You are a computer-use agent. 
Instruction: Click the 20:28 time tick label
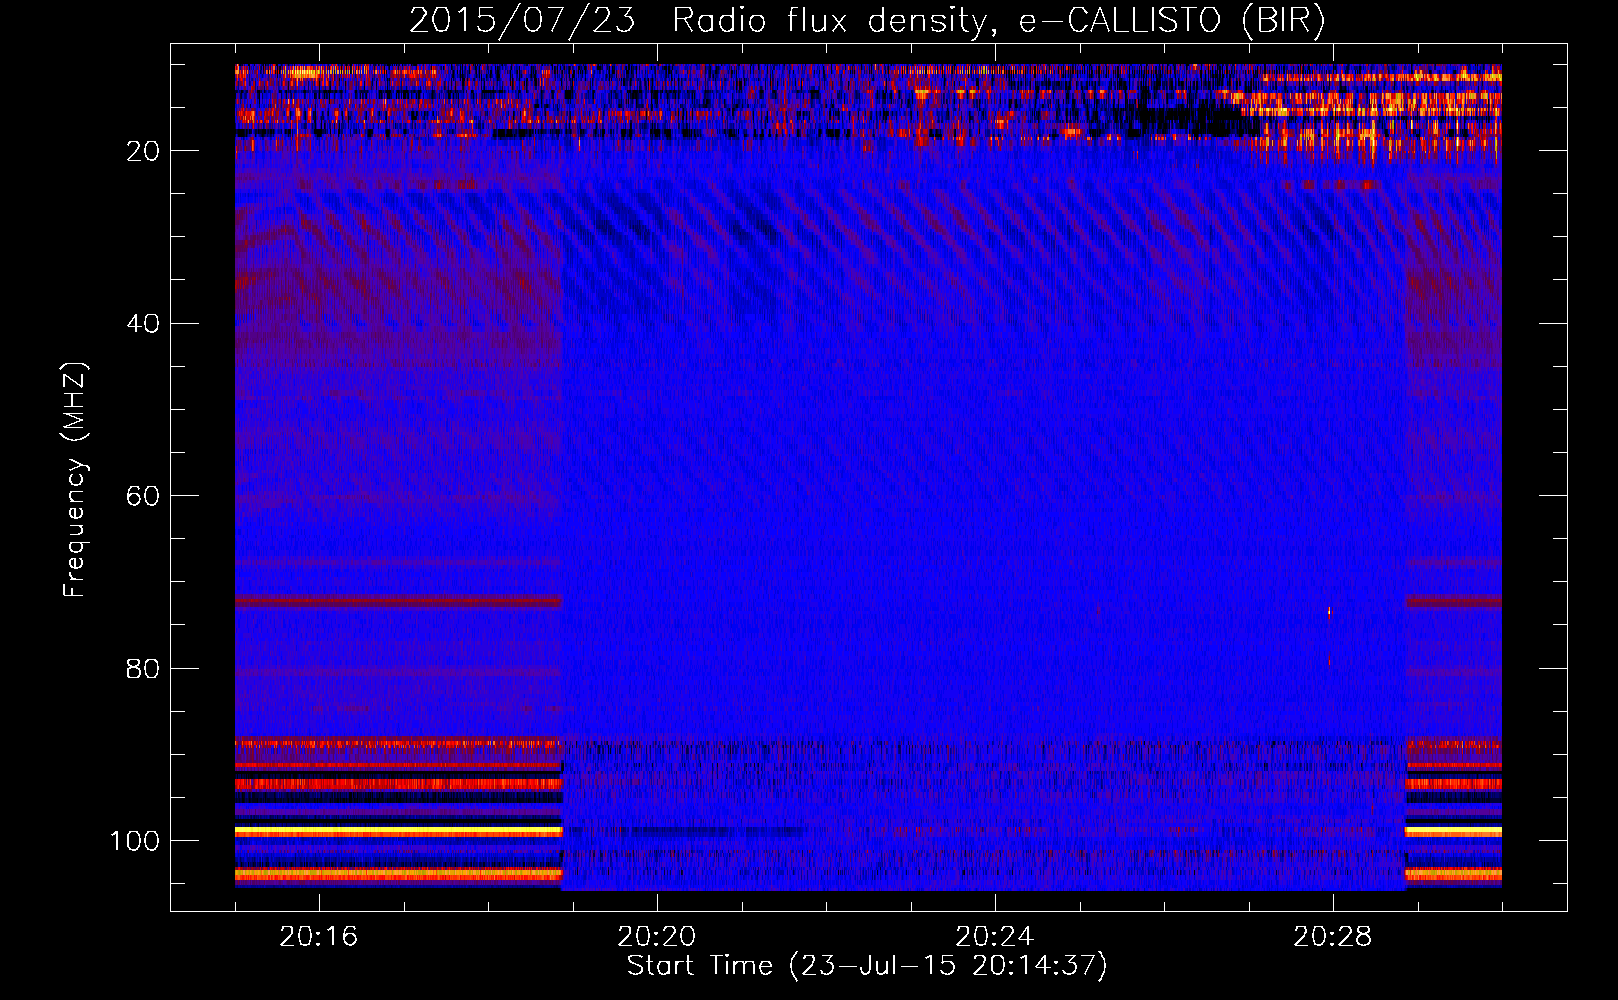[1332, 937]
